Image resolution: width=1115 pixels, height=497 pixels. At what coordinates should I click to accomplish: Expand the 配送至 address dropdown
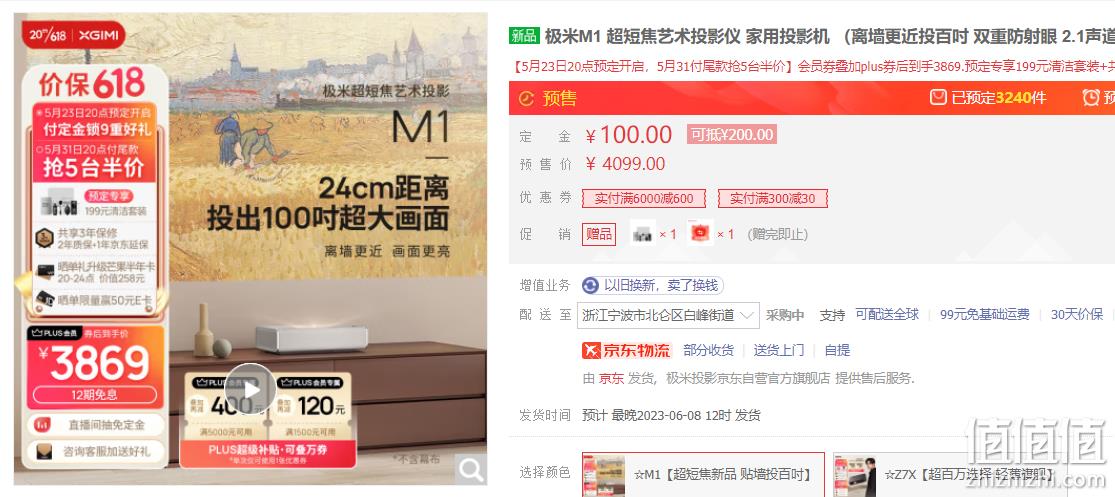[x=668, y=315]
